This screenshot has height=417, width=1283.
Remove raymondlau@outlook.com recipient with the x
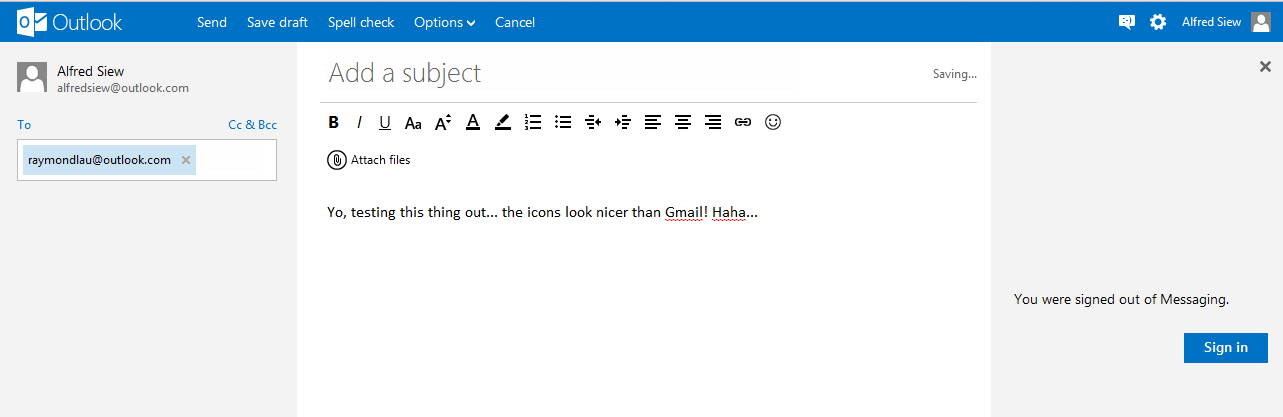[186, 160]
